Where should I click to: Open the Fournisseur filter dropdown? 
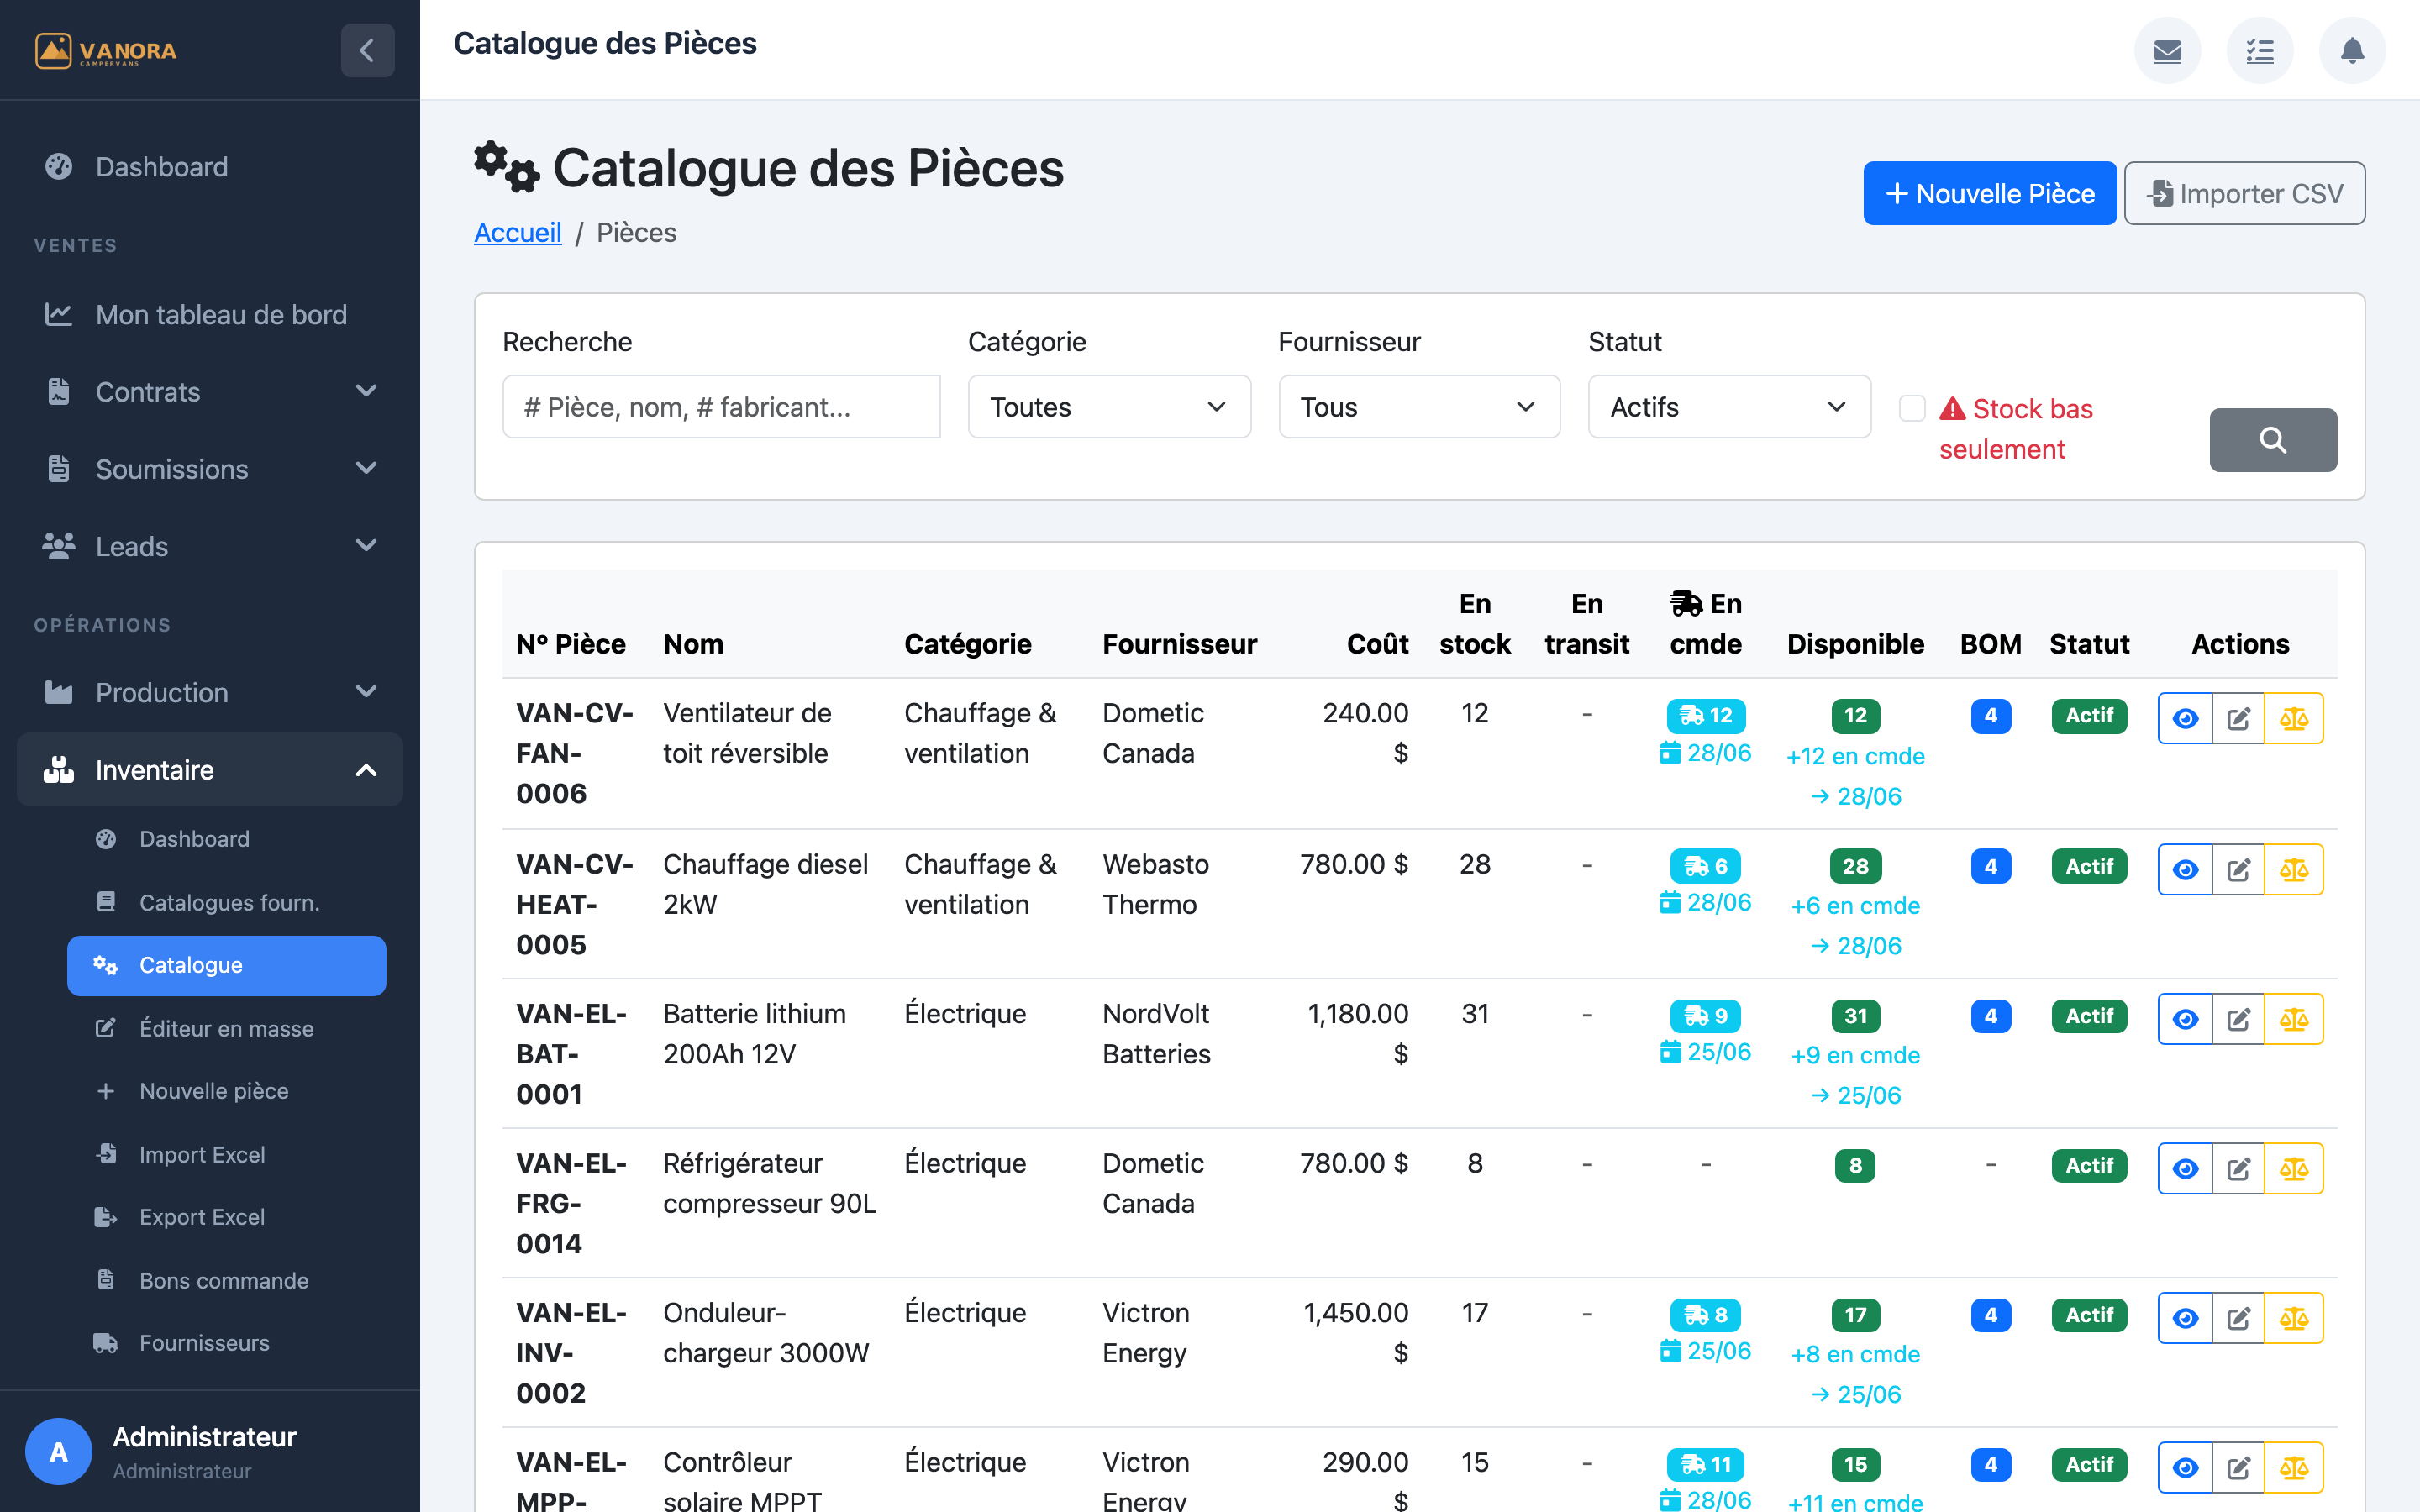click(x=1419, y=407)
